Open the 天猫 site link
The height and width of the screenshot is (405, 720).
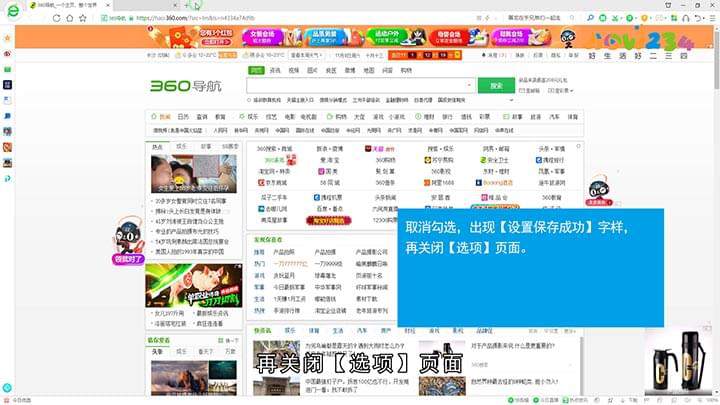[x=379, y=149]
